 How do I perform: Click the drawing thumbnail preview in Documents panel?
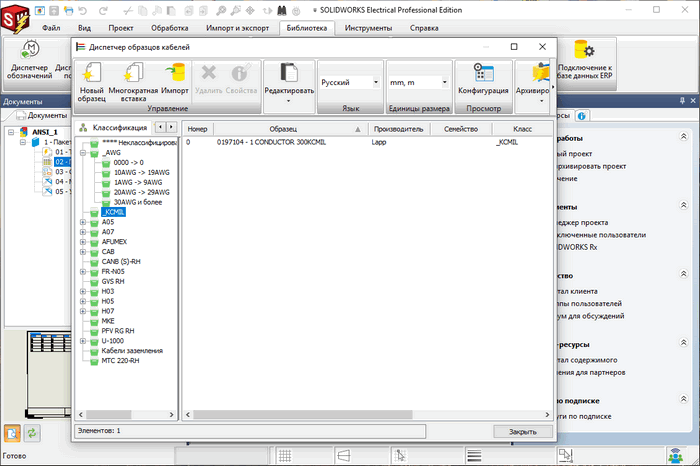click(49, 374)
